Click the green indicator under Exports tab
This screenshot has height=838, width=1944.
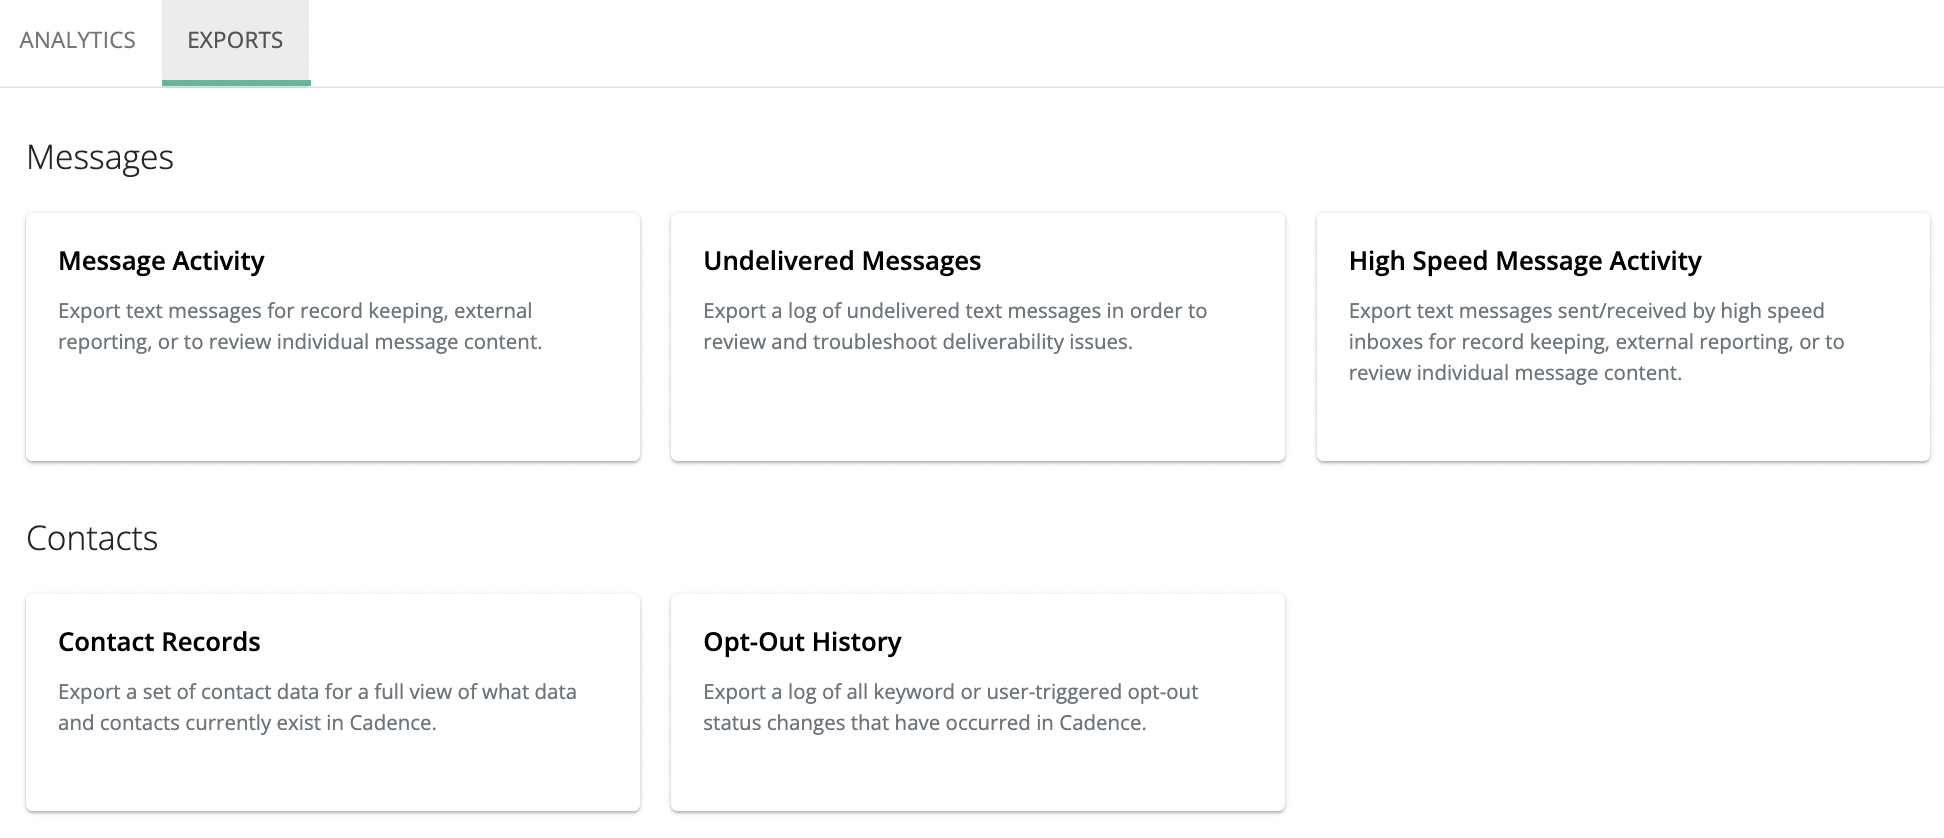tap(236, 83)
